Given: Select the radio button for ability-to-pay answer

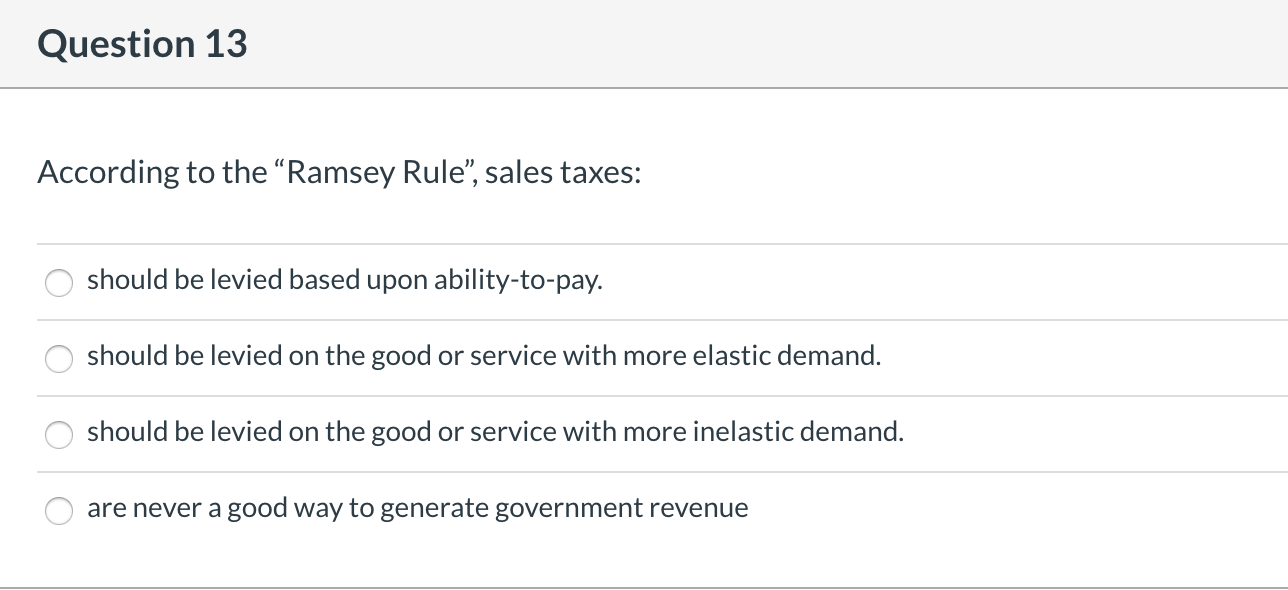Looking at the screenshot, I should coord(59,283).
